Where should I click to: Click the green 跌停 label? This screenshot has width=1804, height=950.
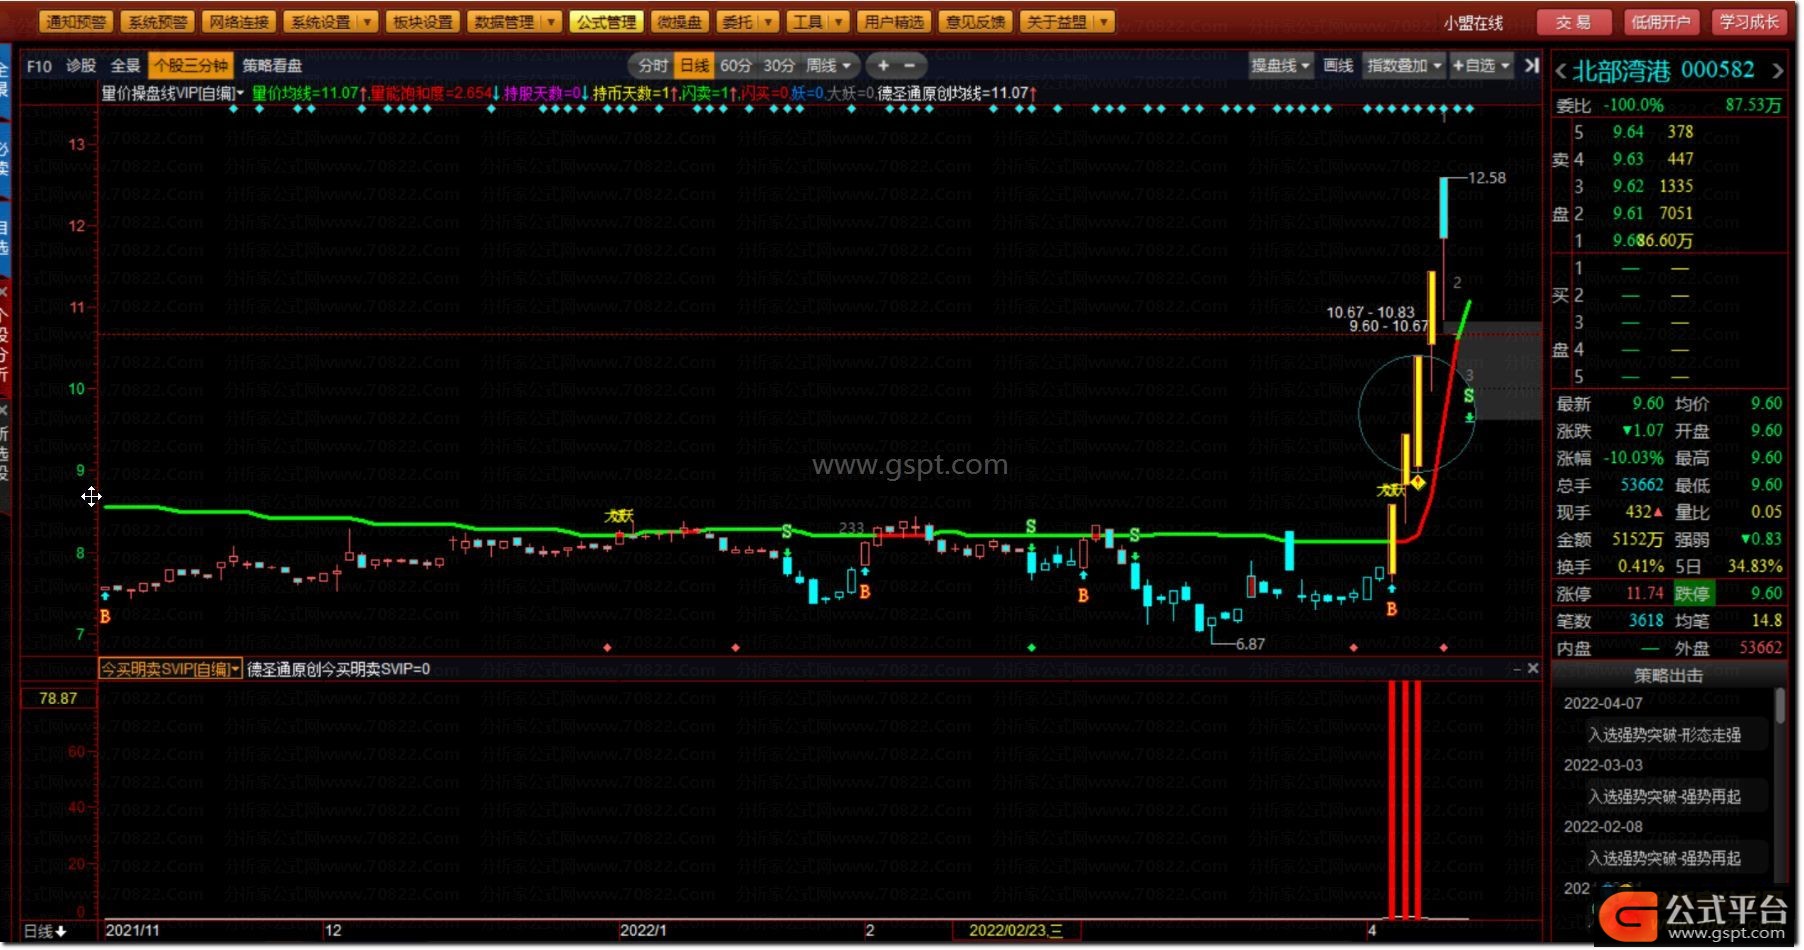click(x=1693, y=594)
